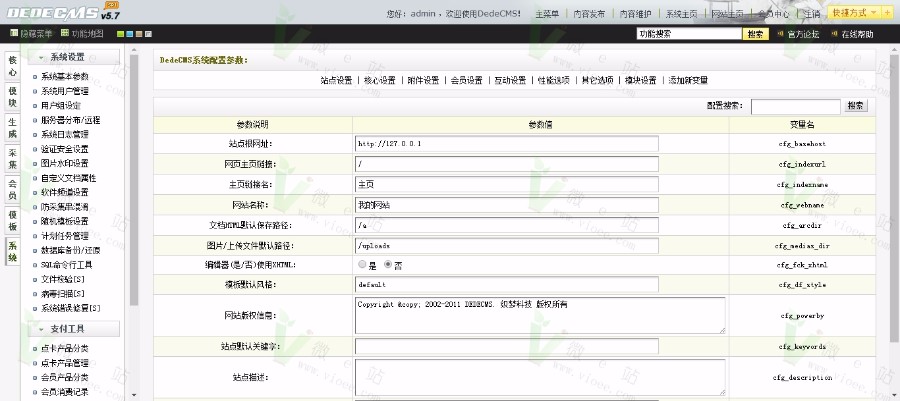This screenshot has width=900, height=401.
Task: Select 是 radio for XHTML editor
Action: [x=362, y=264]
